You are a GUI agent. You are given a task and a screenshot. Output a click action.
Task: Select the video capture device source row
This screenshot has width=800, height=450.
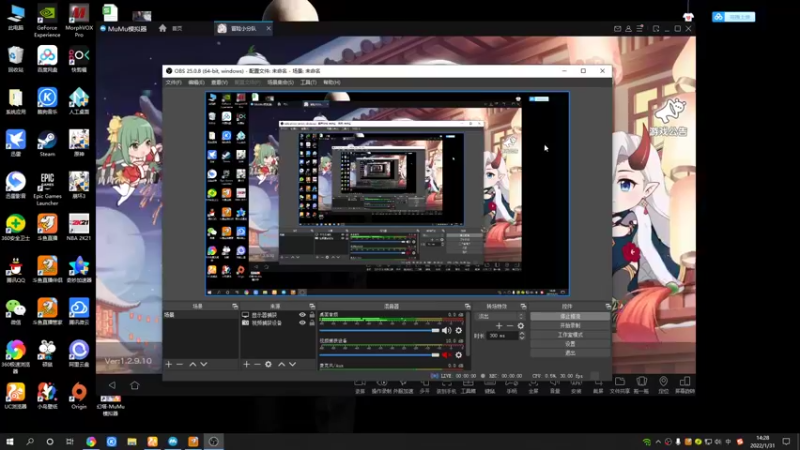pyautogui.click(x=278, y=323)
